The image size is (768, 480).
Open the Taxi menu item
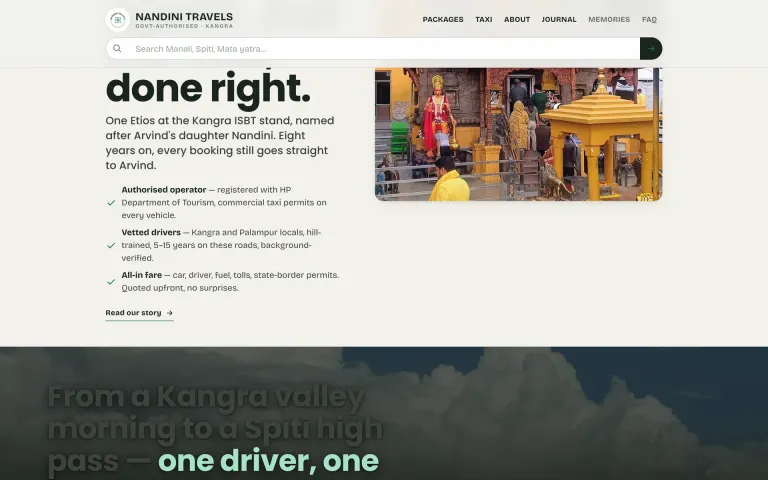(x=483, y=20)
